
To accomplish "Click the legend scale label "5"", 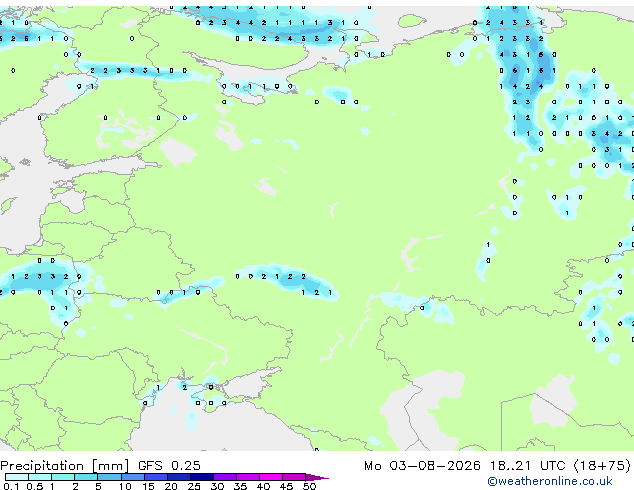I will [x=98, y=486].
